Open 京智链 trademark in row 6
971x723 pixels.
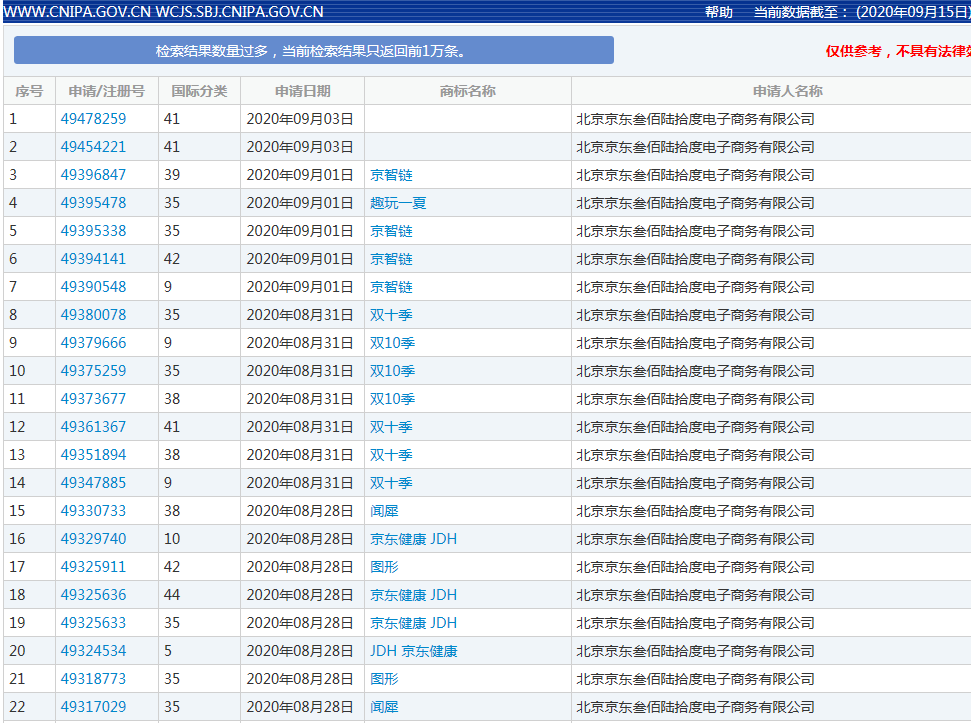click(391, 259)
